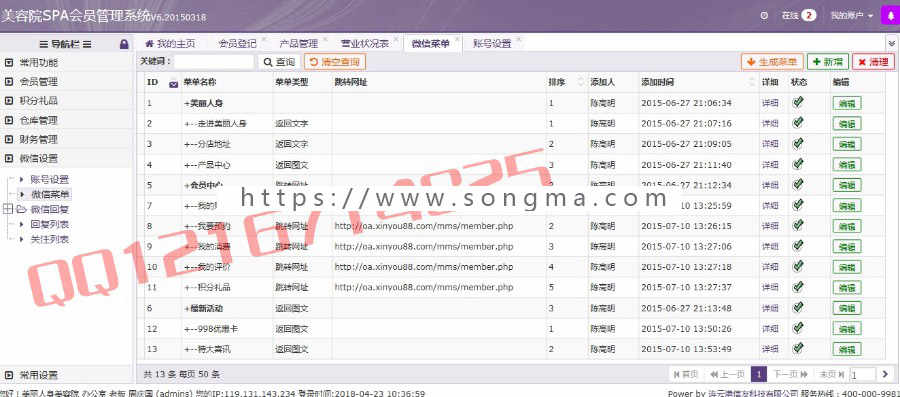The width and height of the screenshot is (900, 397).
Task: Click the settings gear icon in header
Action: pos(764,16)
